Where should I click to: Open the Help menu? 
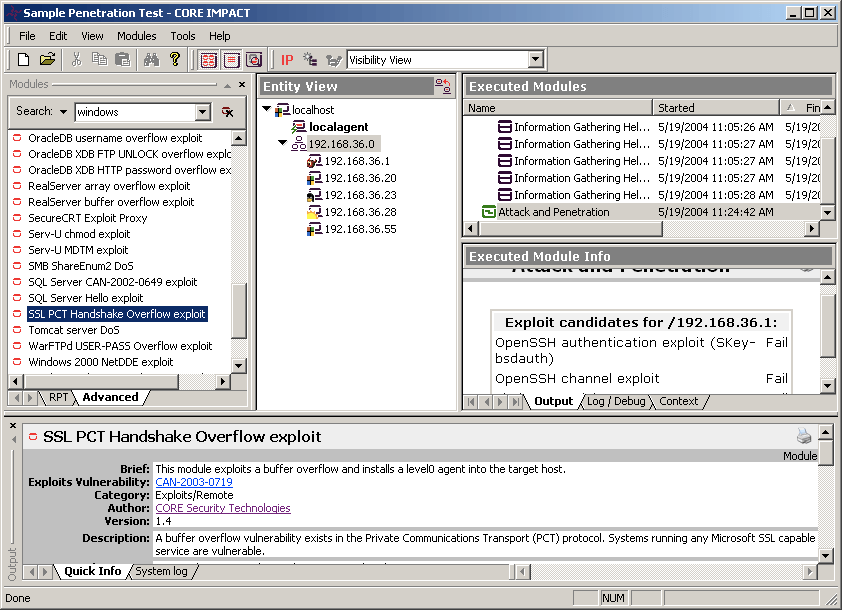220,36
